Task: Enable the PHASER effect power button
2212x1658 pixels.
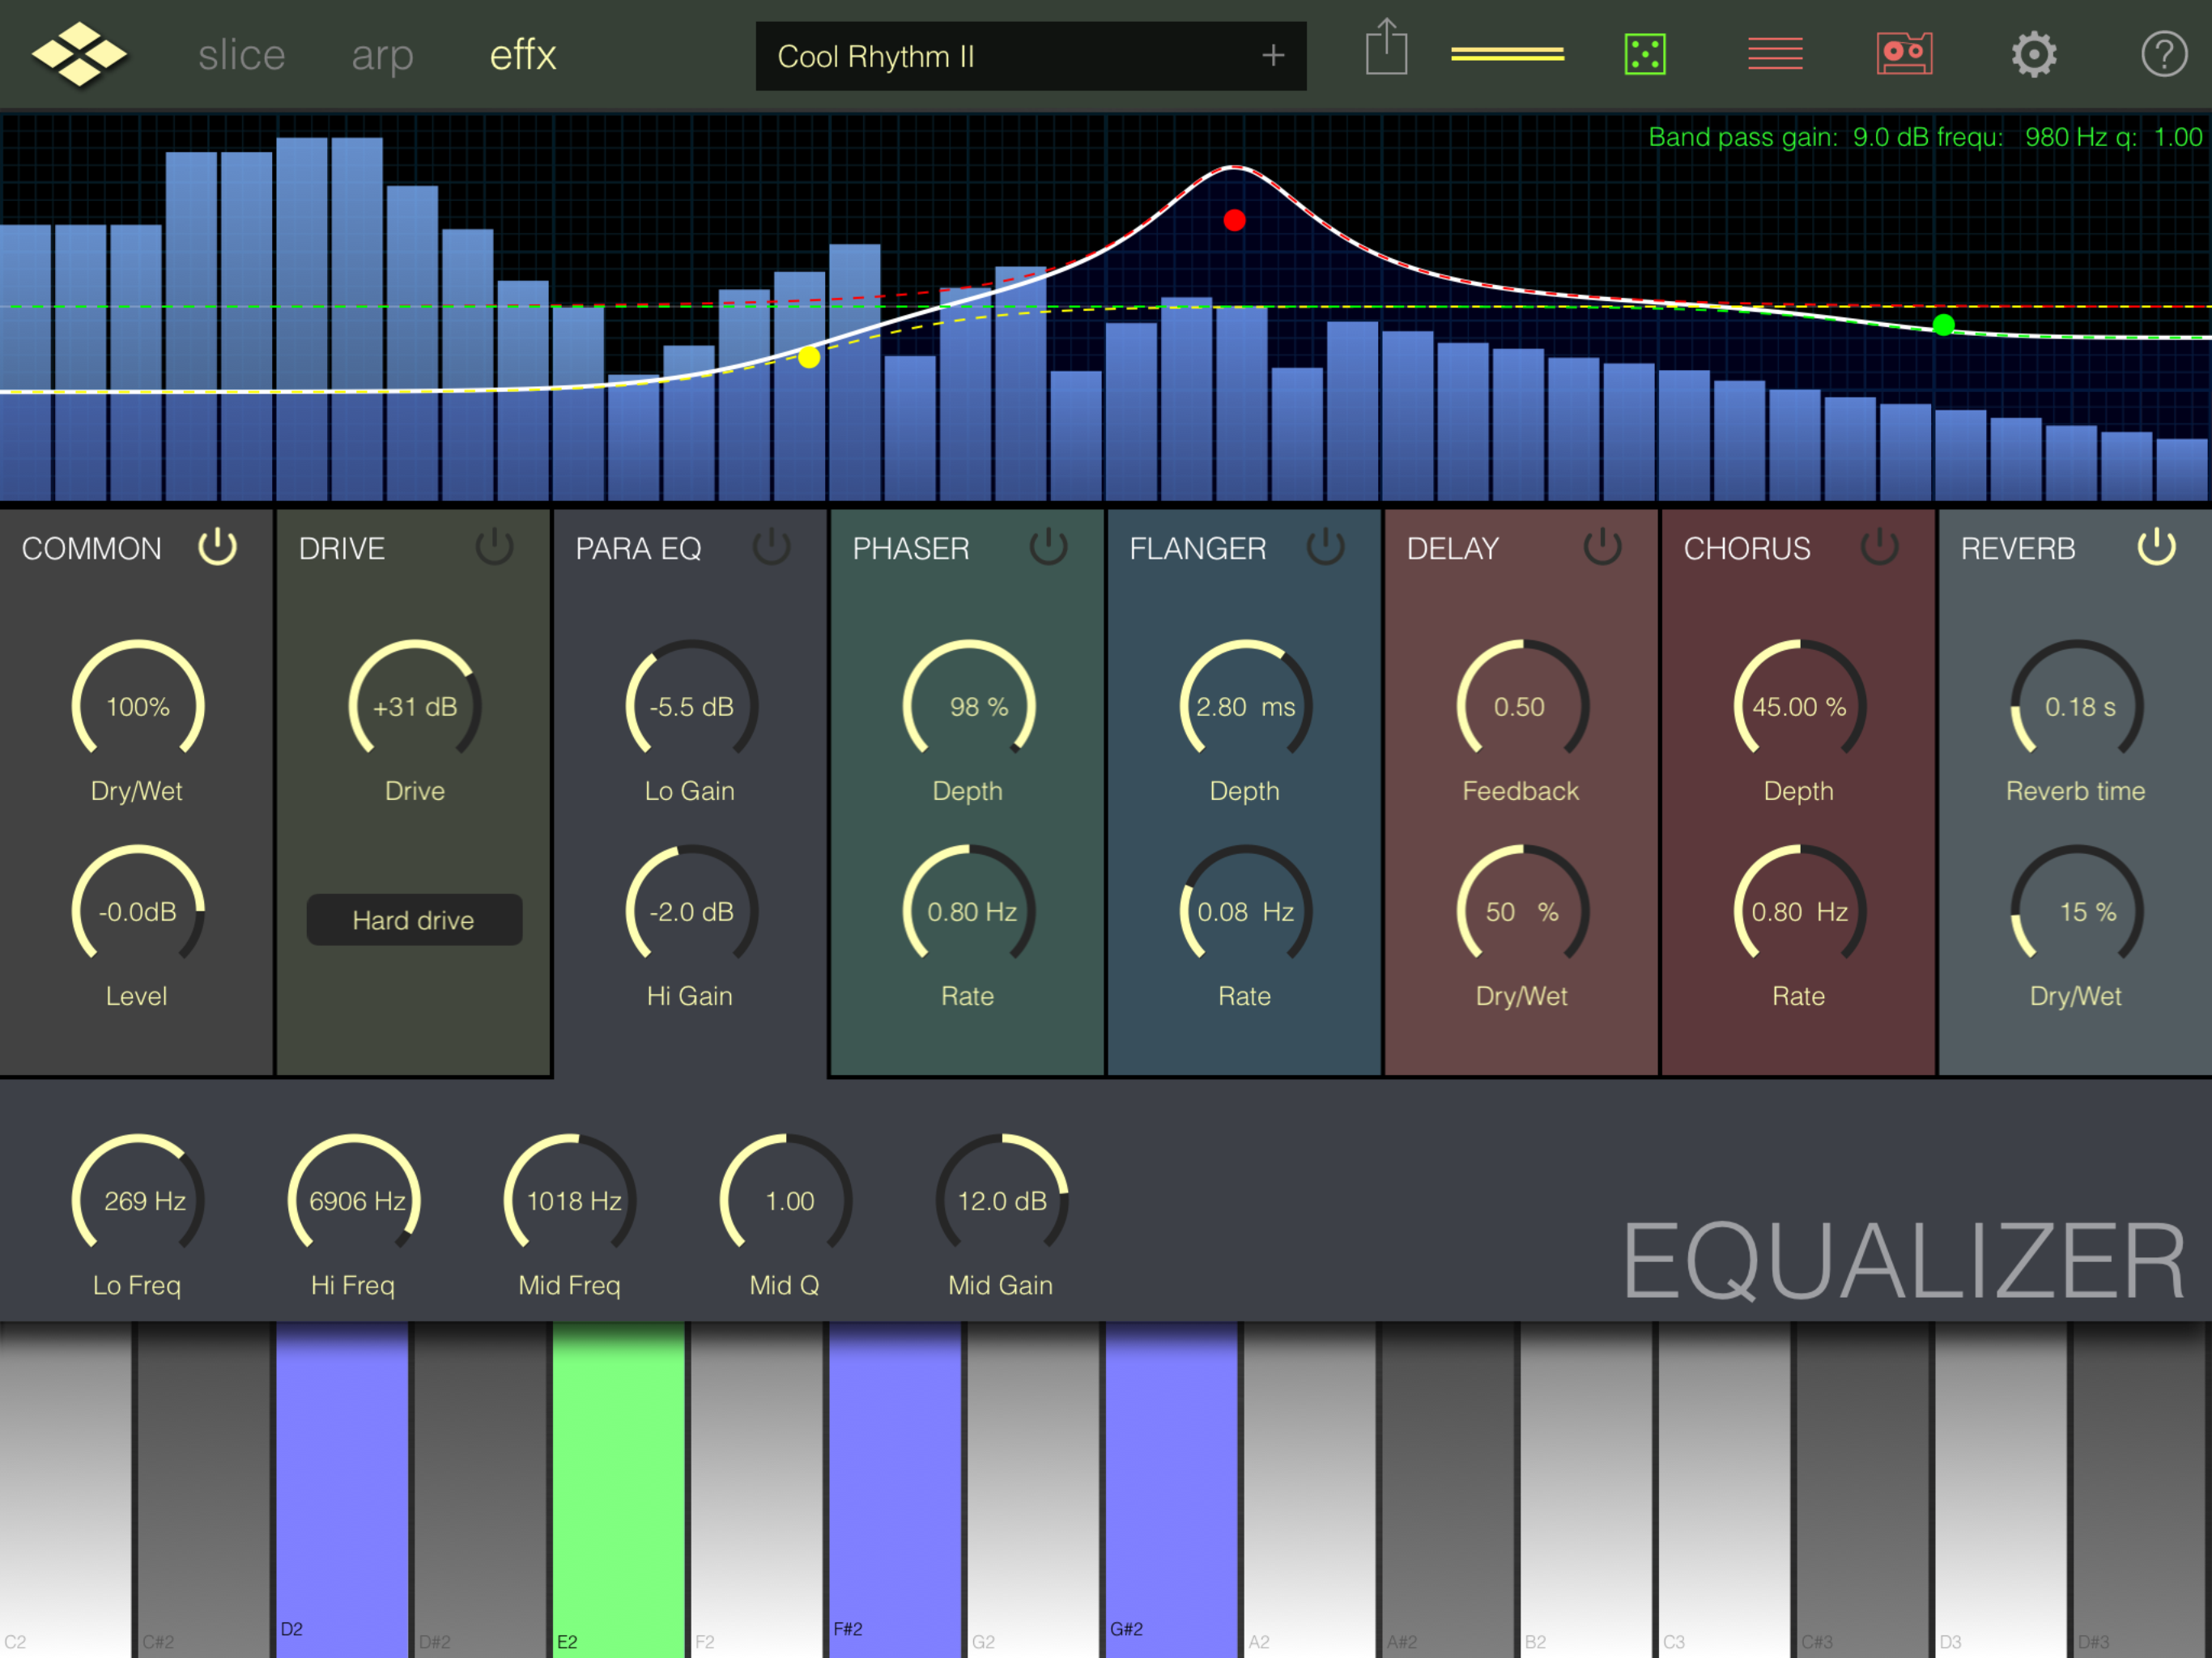Action: 1048,547
